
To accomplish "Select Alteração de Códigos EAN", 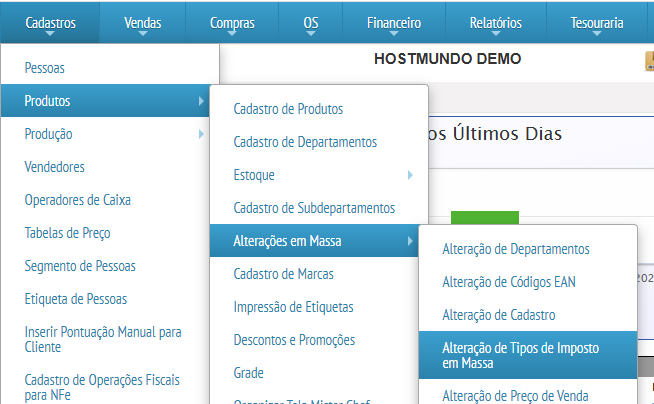I will point(509,282).
